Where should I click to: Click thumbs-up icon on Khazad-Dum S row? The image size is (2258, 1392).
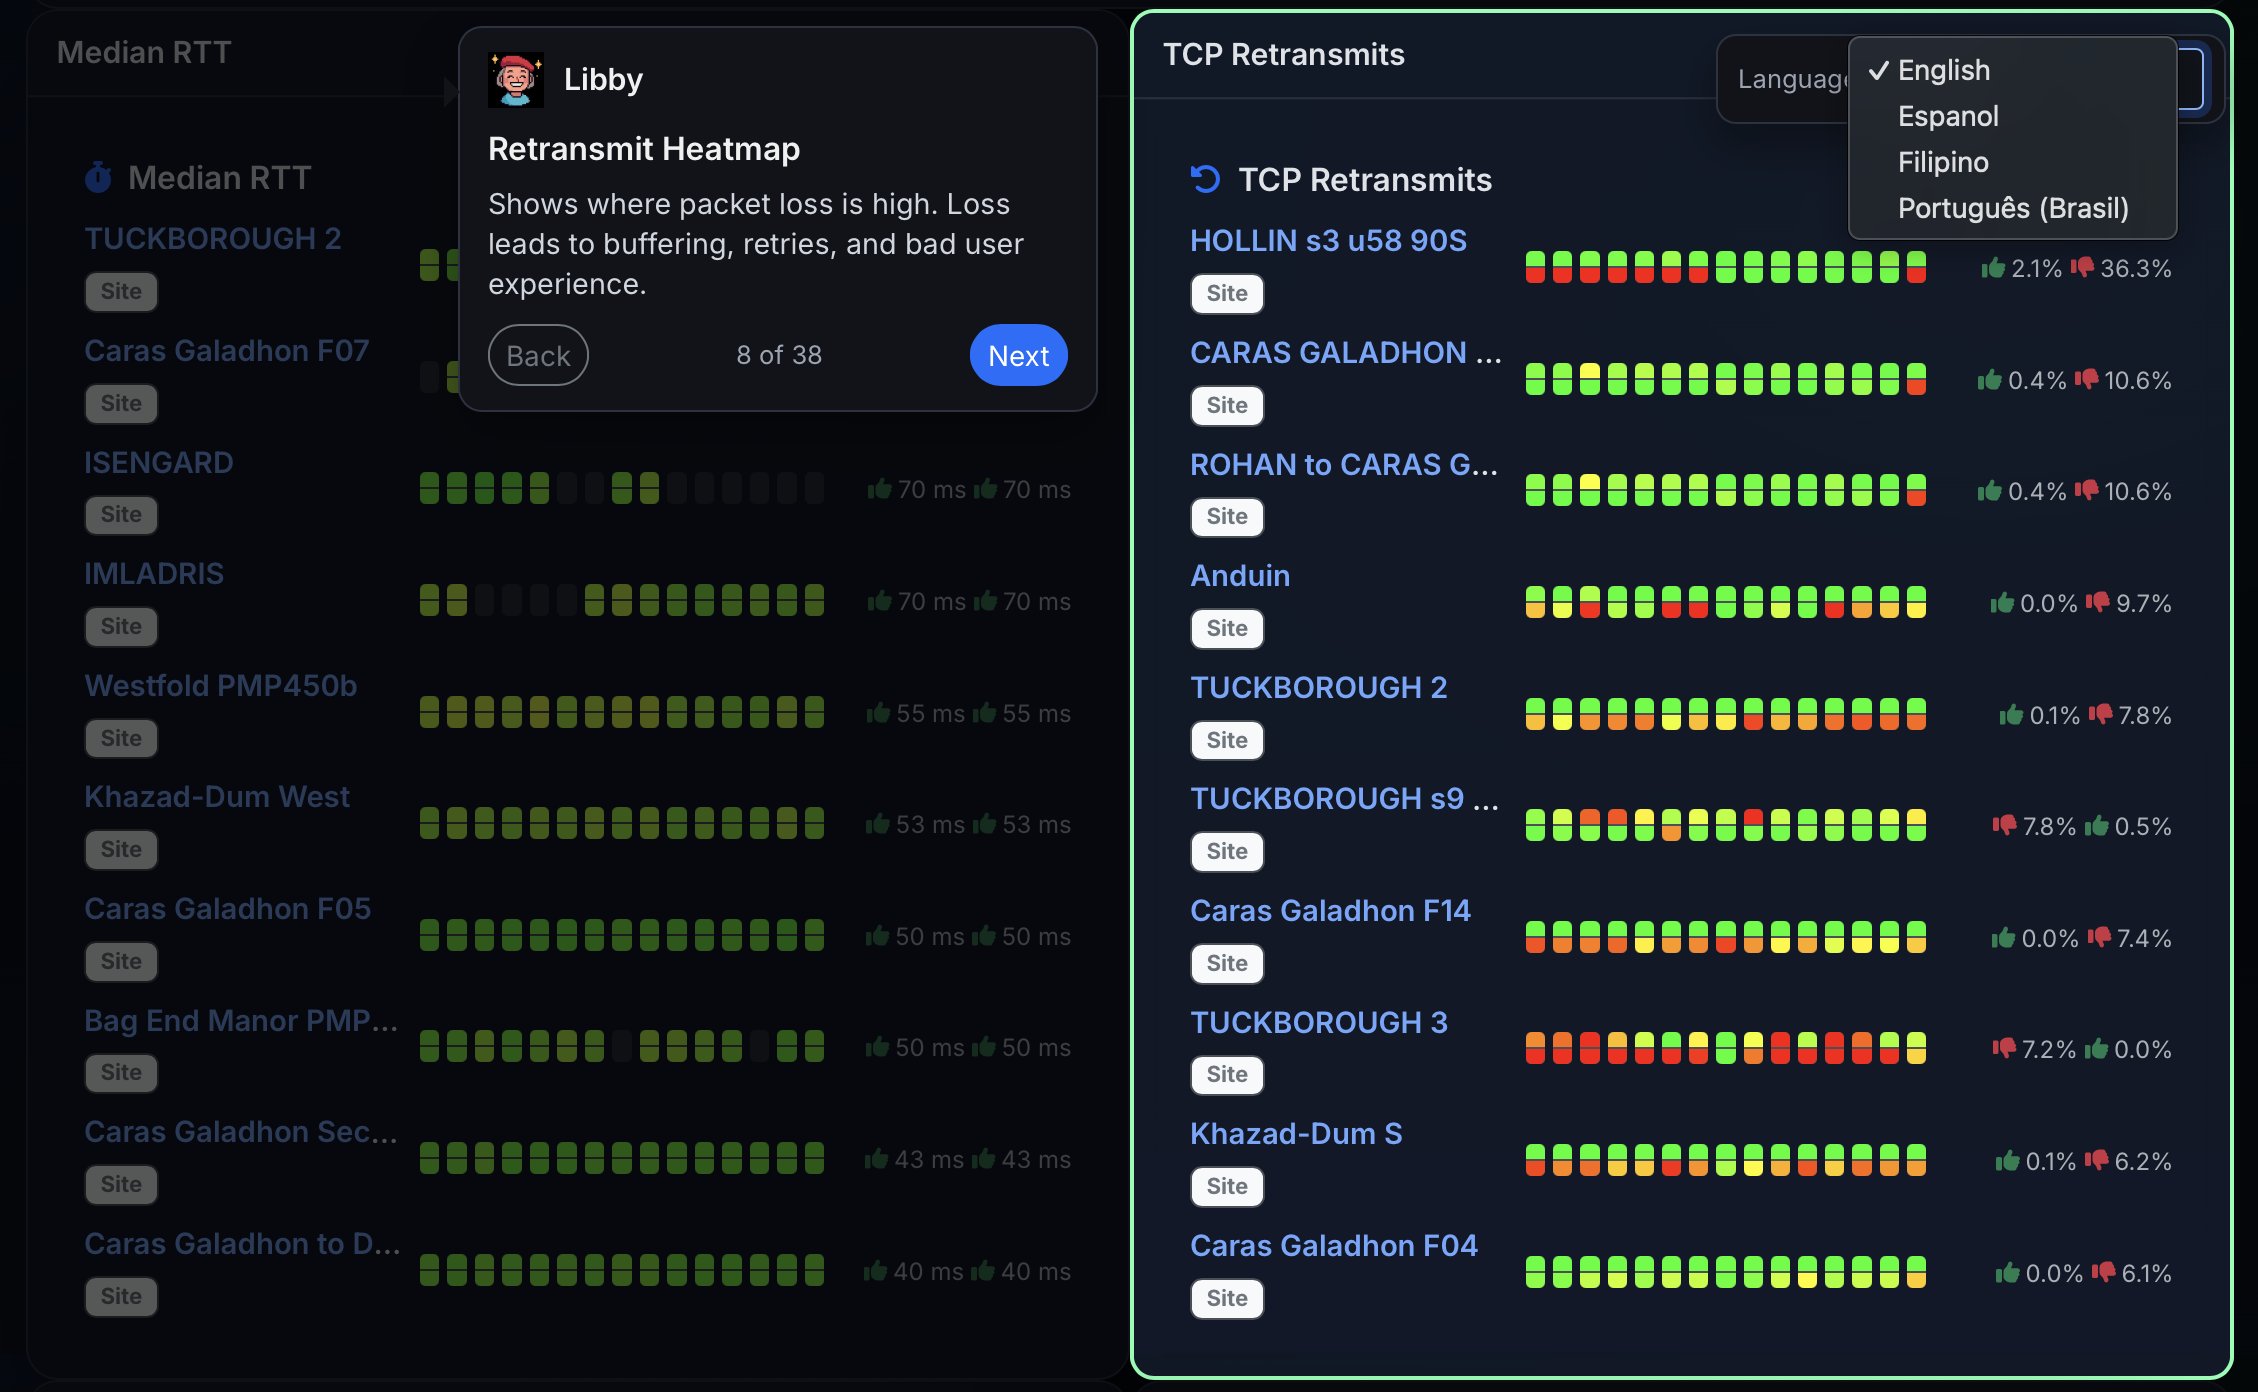tap(2007, 1160)
